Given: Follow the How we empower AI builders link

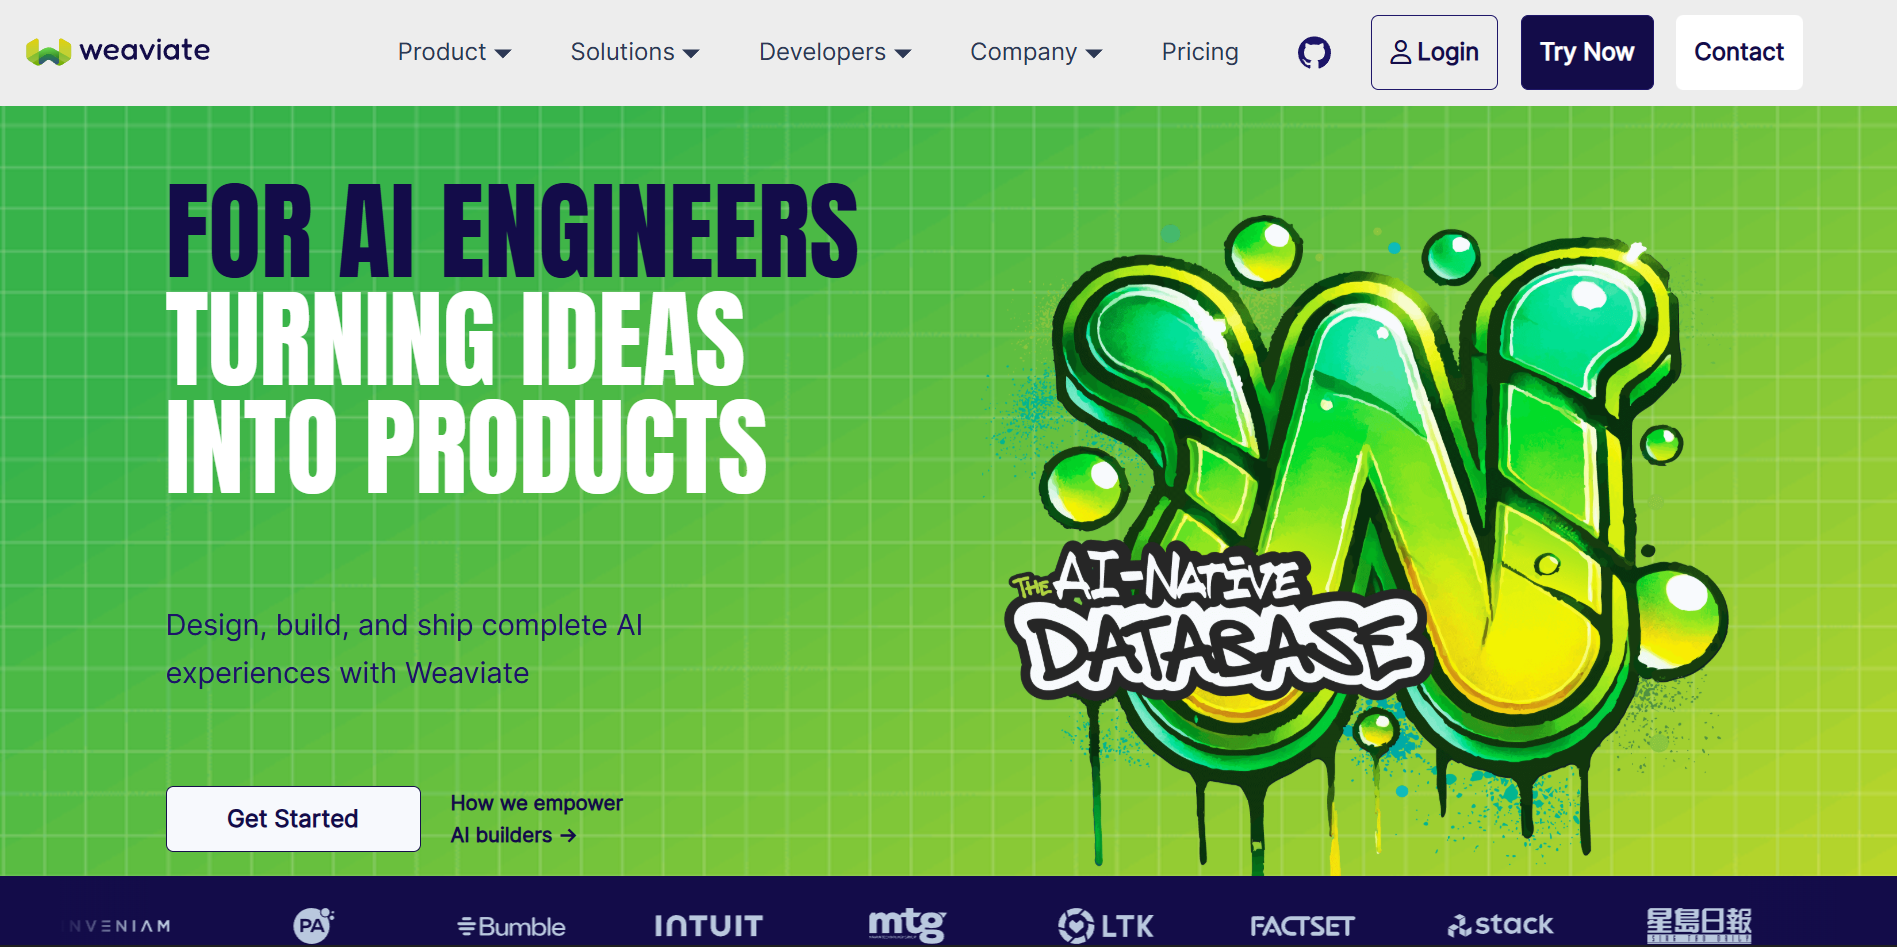Looking at the screenshot, I should pyautogui.click(x=536, y=819).
